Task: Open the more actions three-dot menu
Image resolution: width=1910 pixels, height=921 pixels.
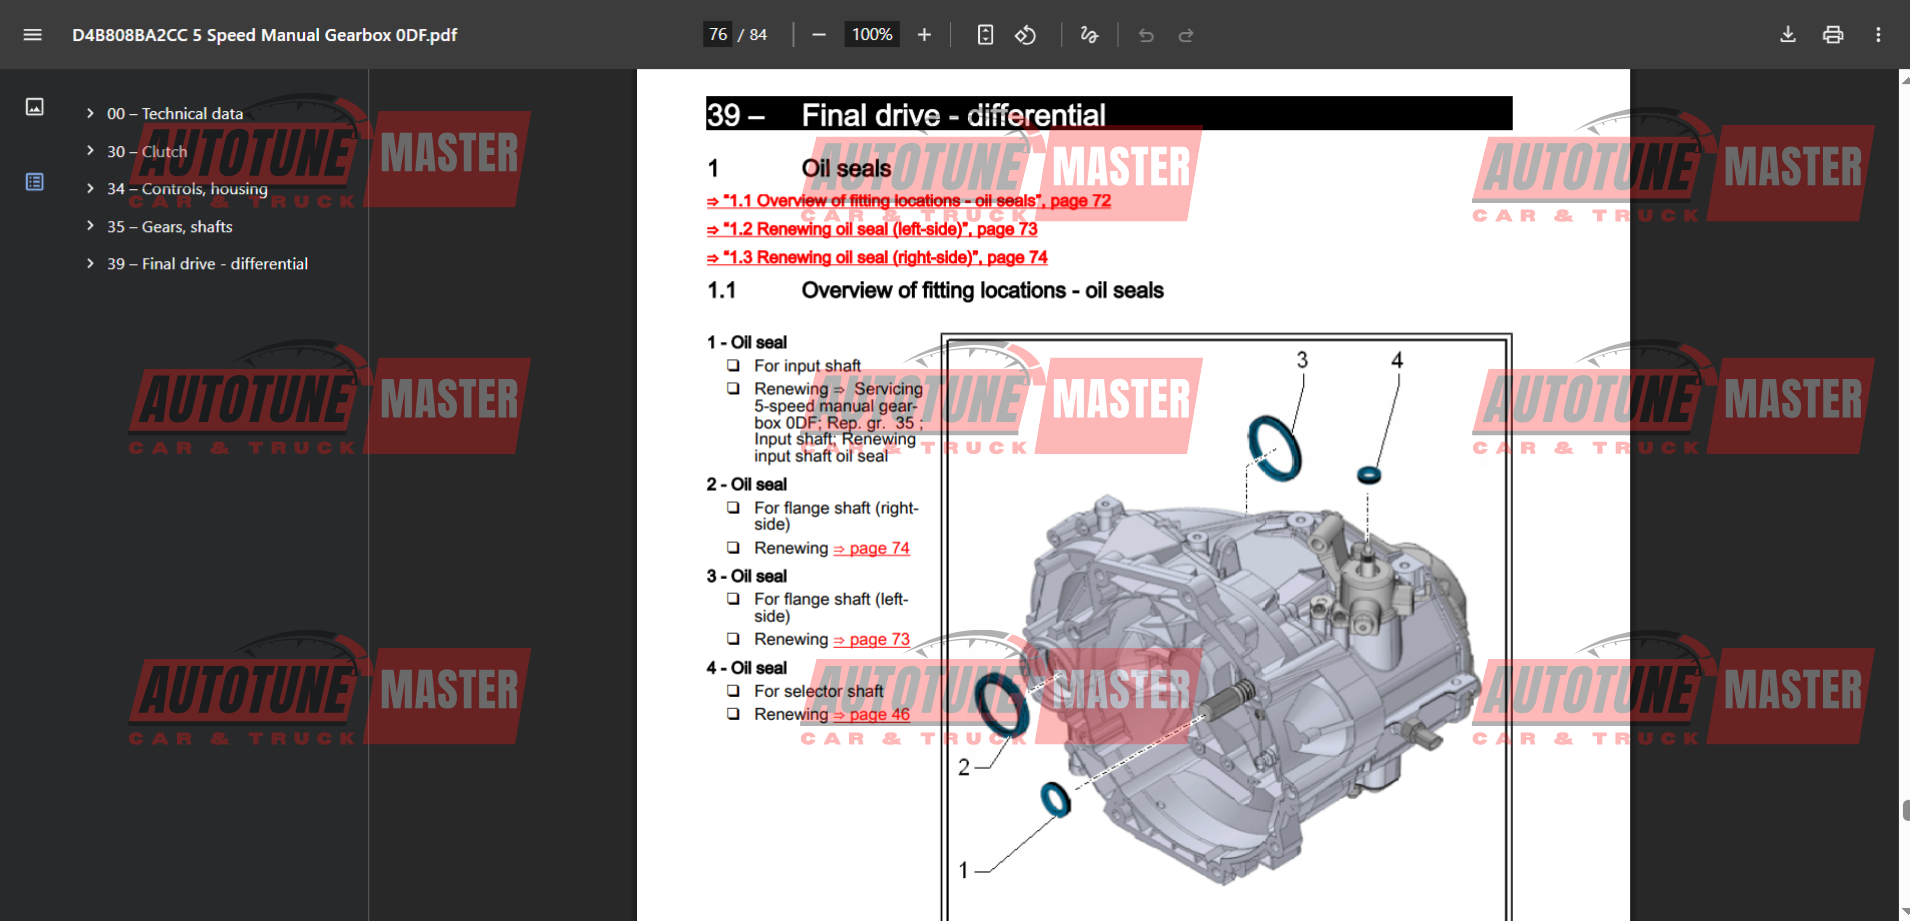Action: [1878, 35]
